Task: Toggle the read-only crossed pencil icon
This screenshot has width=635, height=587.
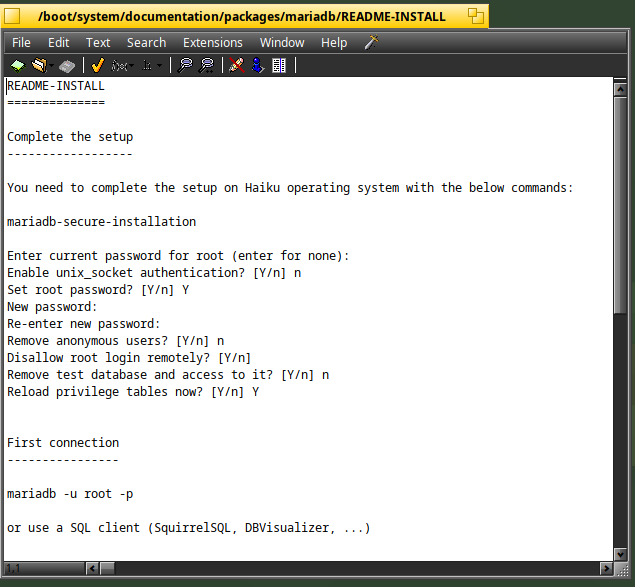Action: [x=237, y=65]
